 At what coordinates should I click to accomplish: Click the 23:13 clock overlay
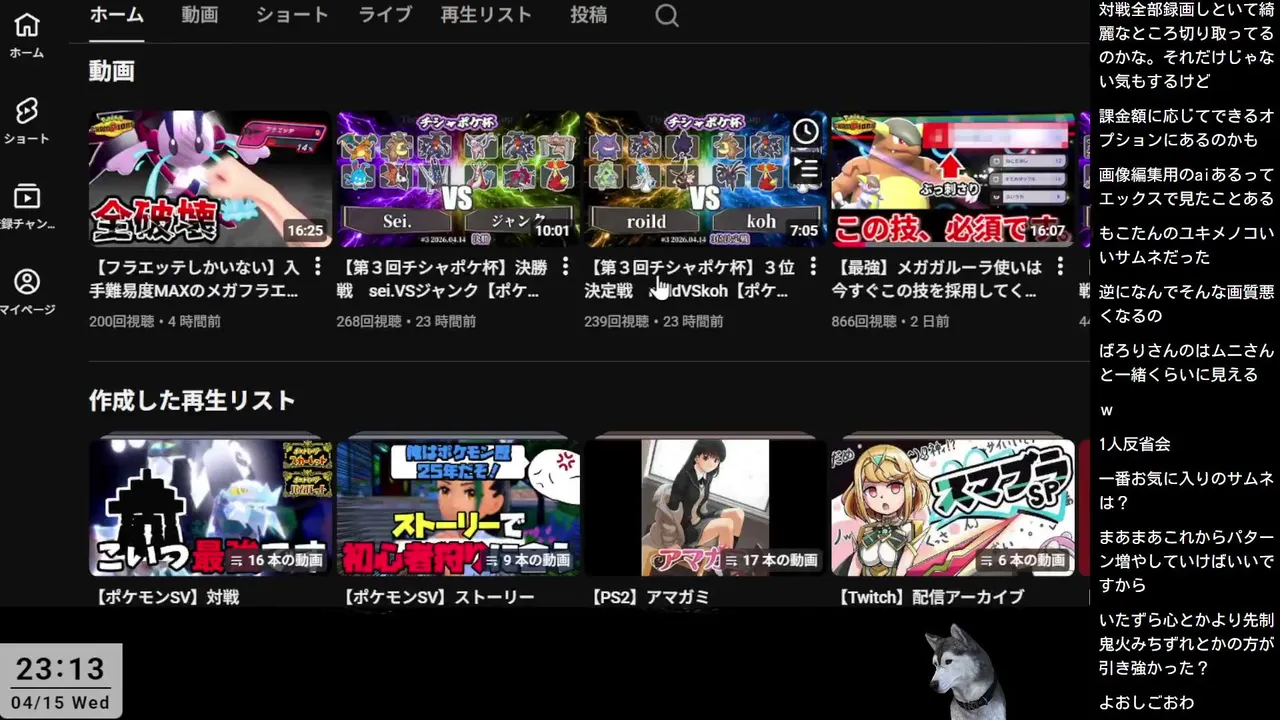60,668
